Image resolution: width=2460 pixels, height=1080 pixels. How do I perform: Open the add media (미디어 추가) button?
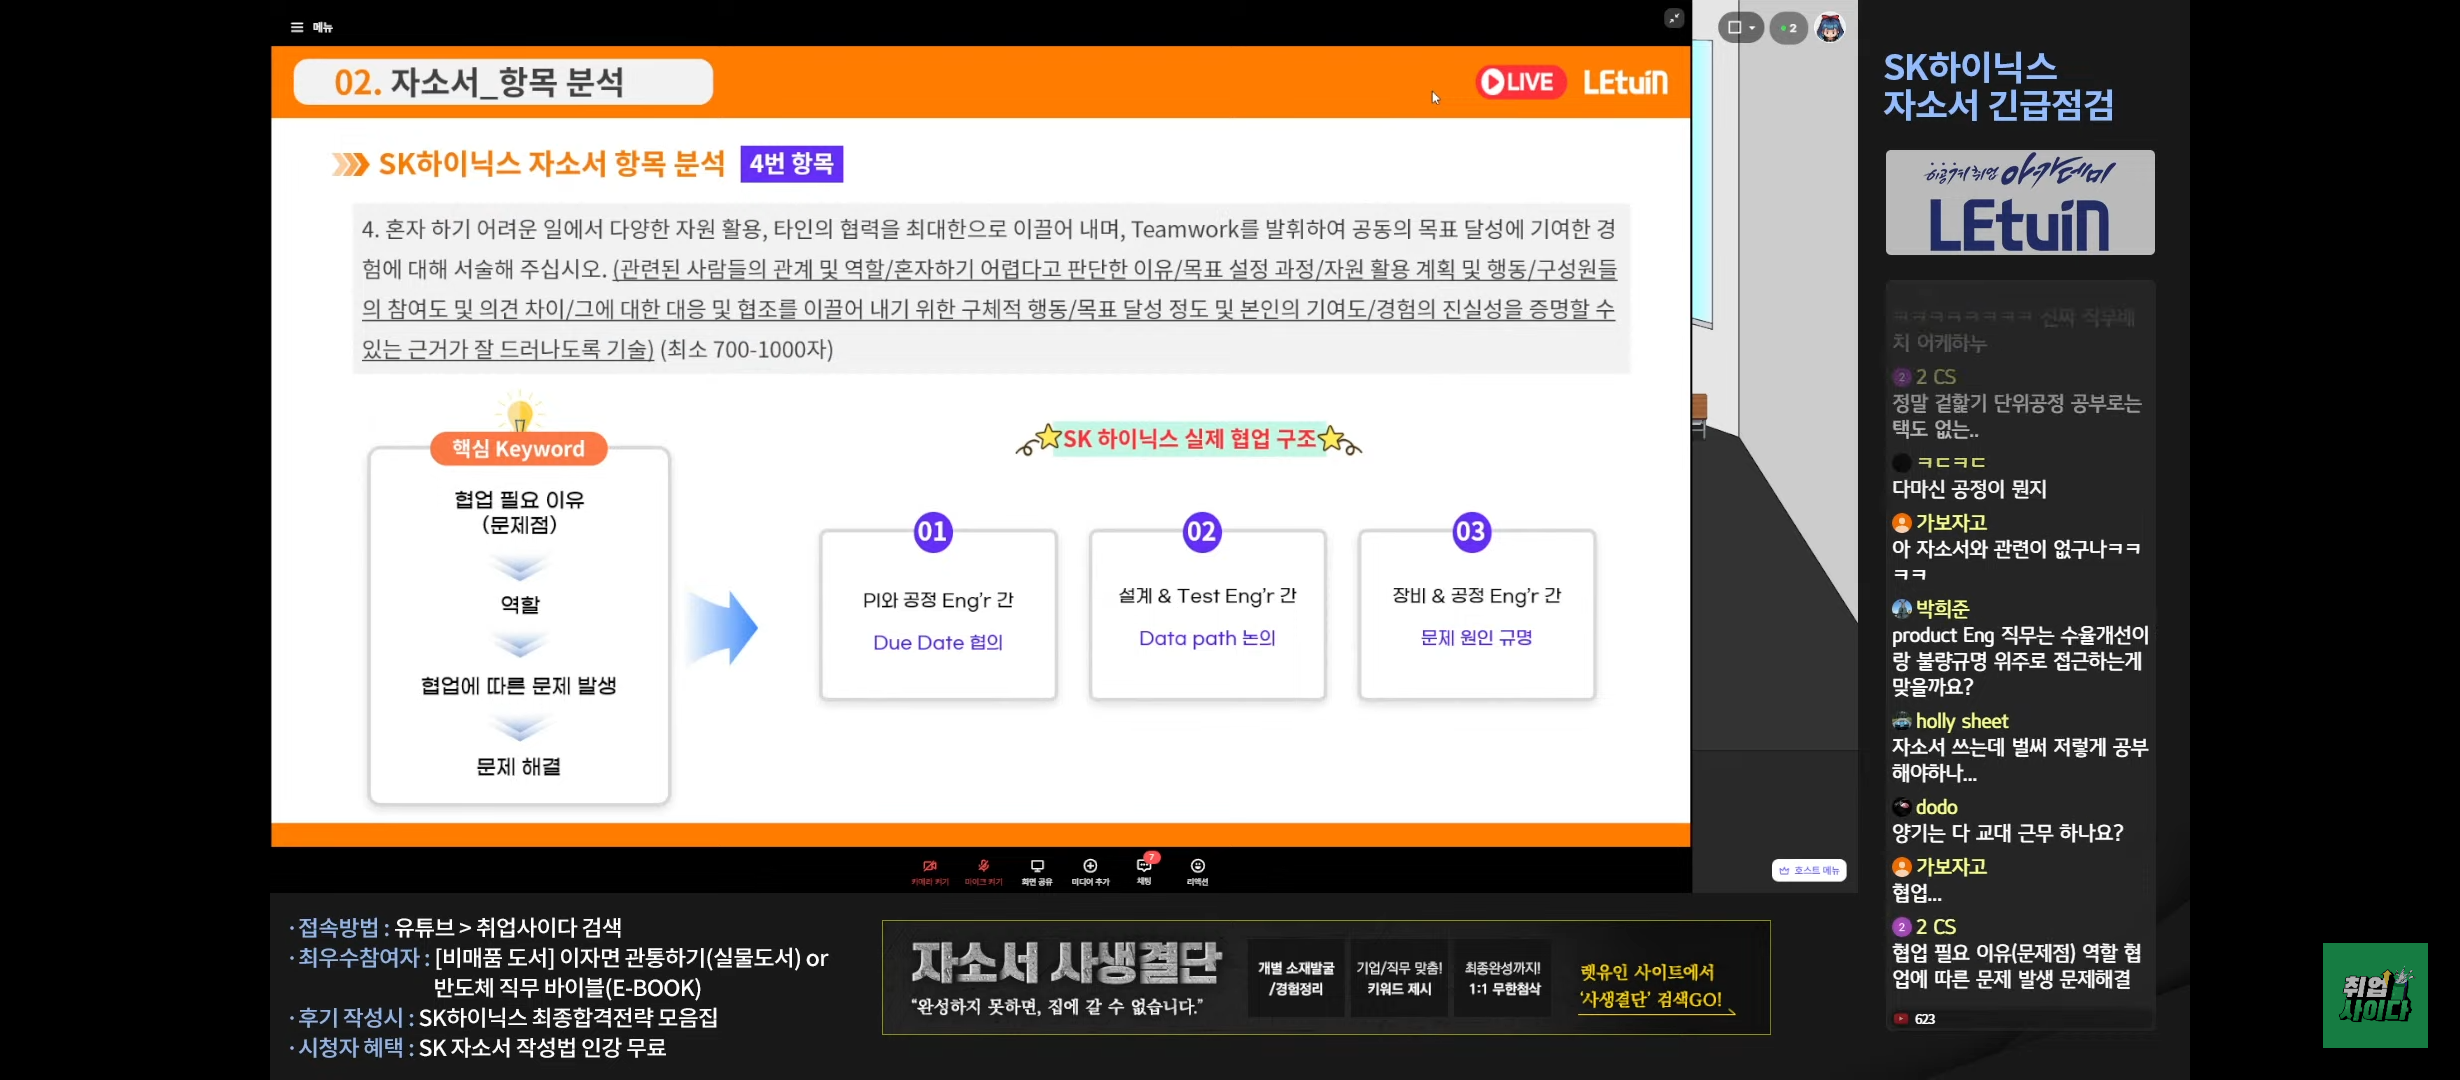click(x=1090, y=872)
